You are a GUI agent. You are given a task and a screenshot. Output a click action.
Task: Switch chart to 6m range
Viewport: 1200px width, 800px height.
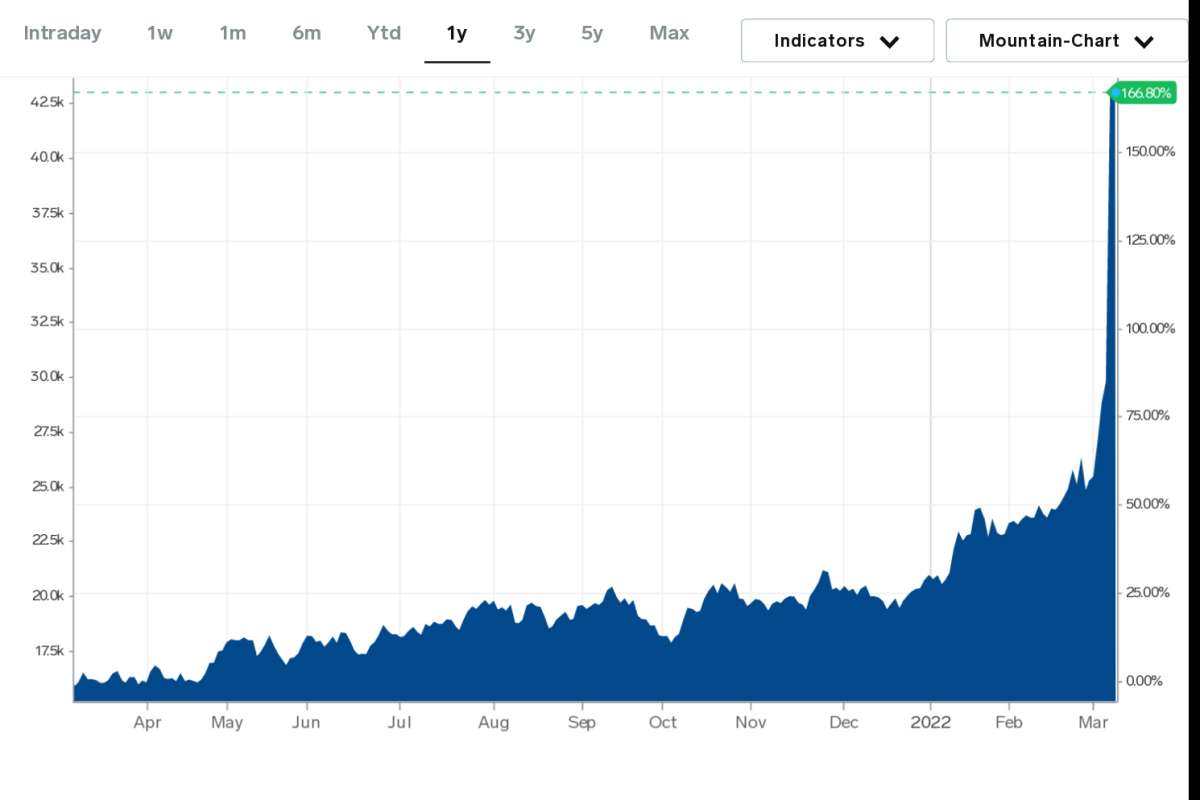click(307, 33)
